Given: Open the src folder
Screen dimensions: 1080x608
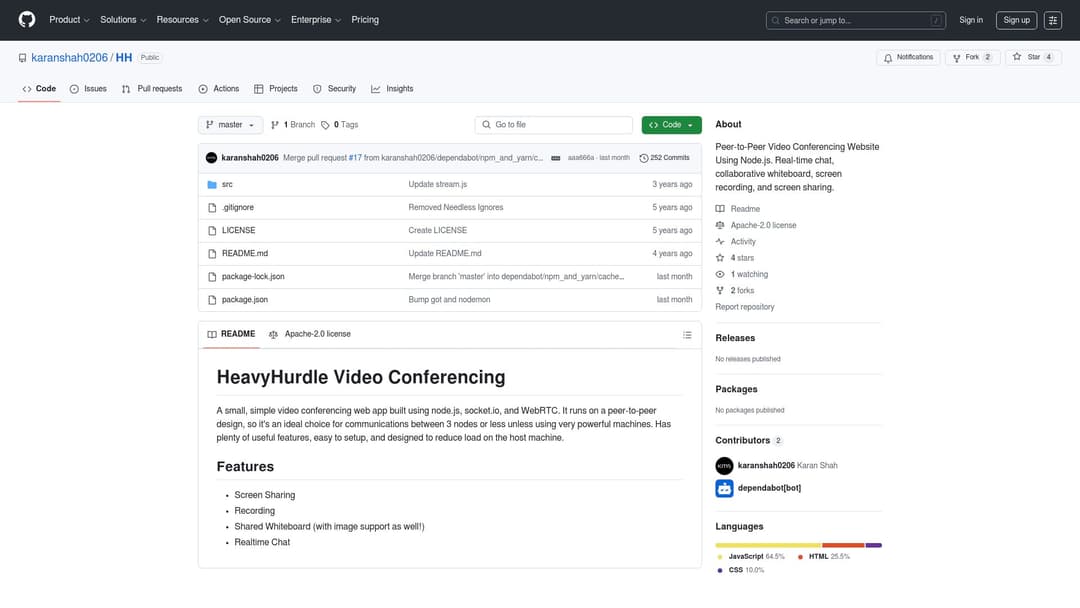Looking at the screenshot, I should [x=227, y=185].
